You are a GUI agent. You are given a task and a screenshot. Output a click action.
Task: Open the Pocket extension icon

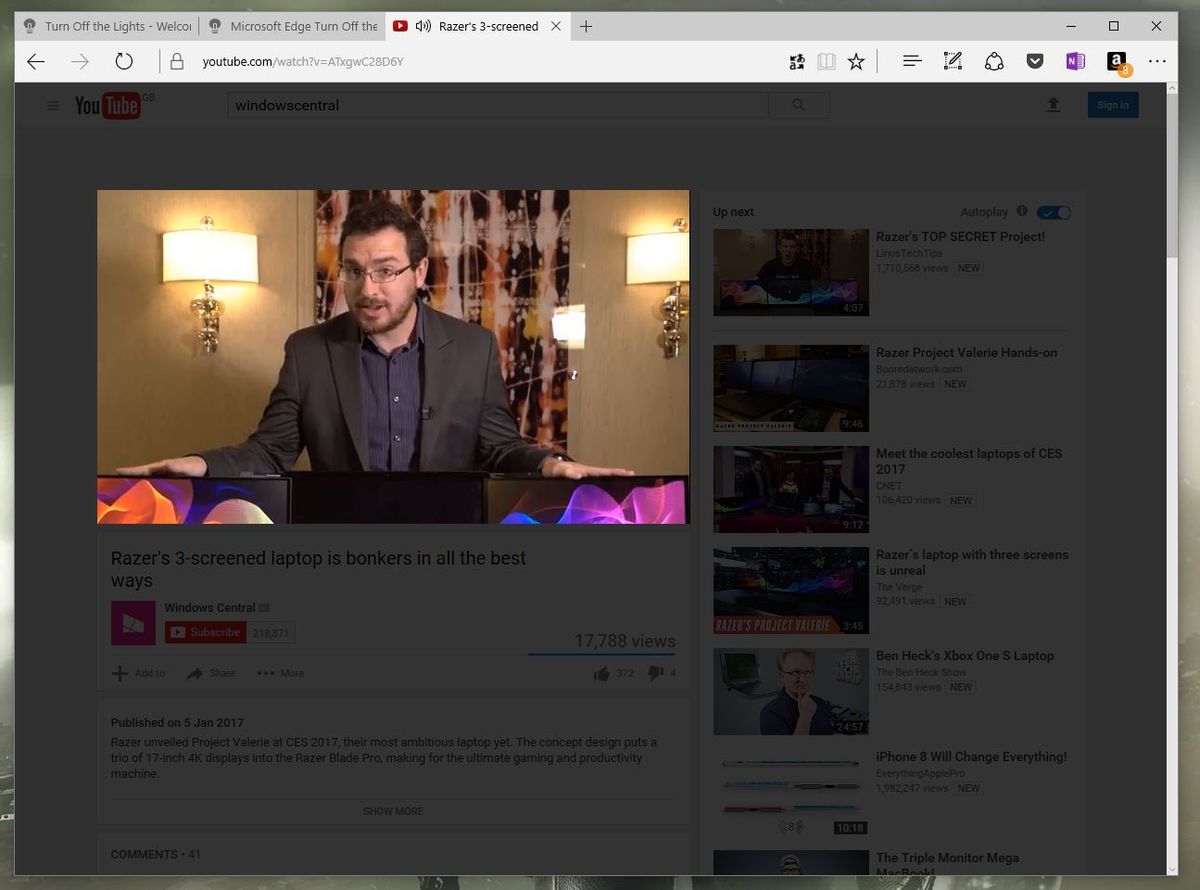click(1035, 61)
